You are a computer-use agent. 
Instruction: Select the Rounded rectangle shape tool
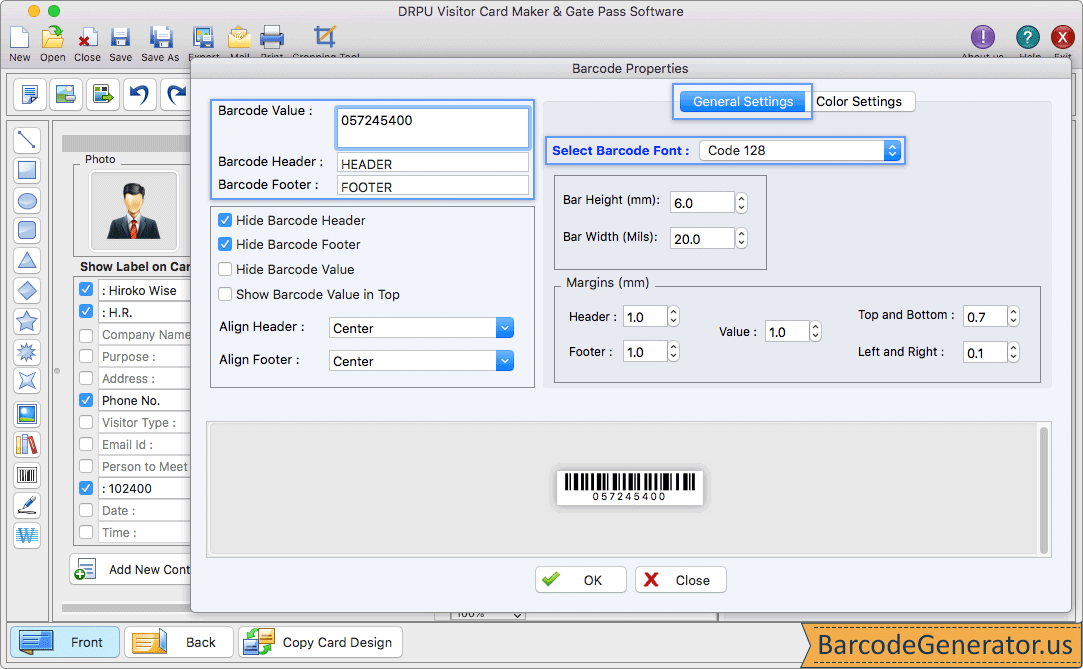(26, 230)
